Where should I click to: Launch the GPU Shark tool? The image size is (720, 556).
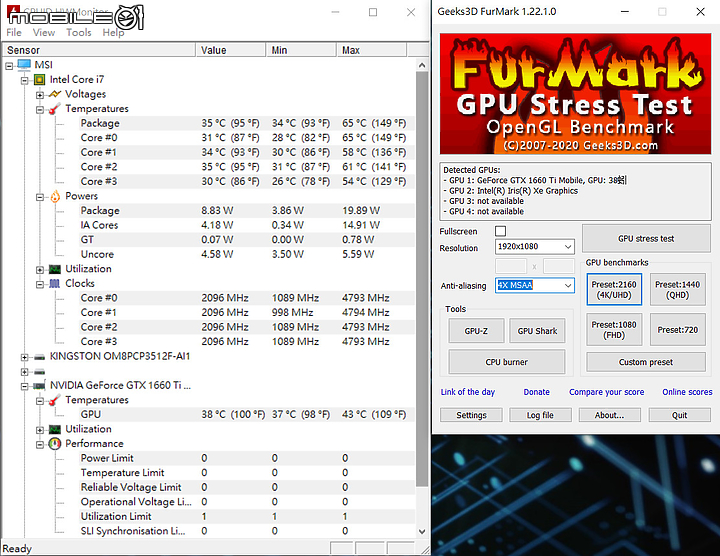[537, 331]
